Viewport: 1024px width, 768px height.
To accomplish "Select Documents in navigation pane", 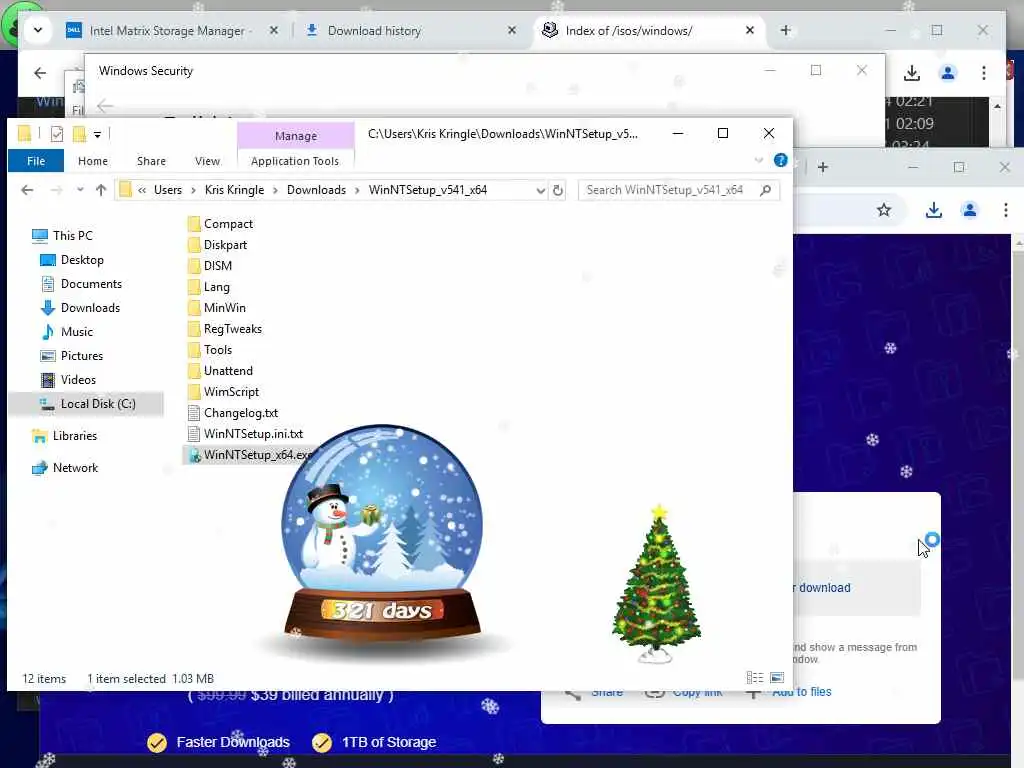I will coord(82,284).
